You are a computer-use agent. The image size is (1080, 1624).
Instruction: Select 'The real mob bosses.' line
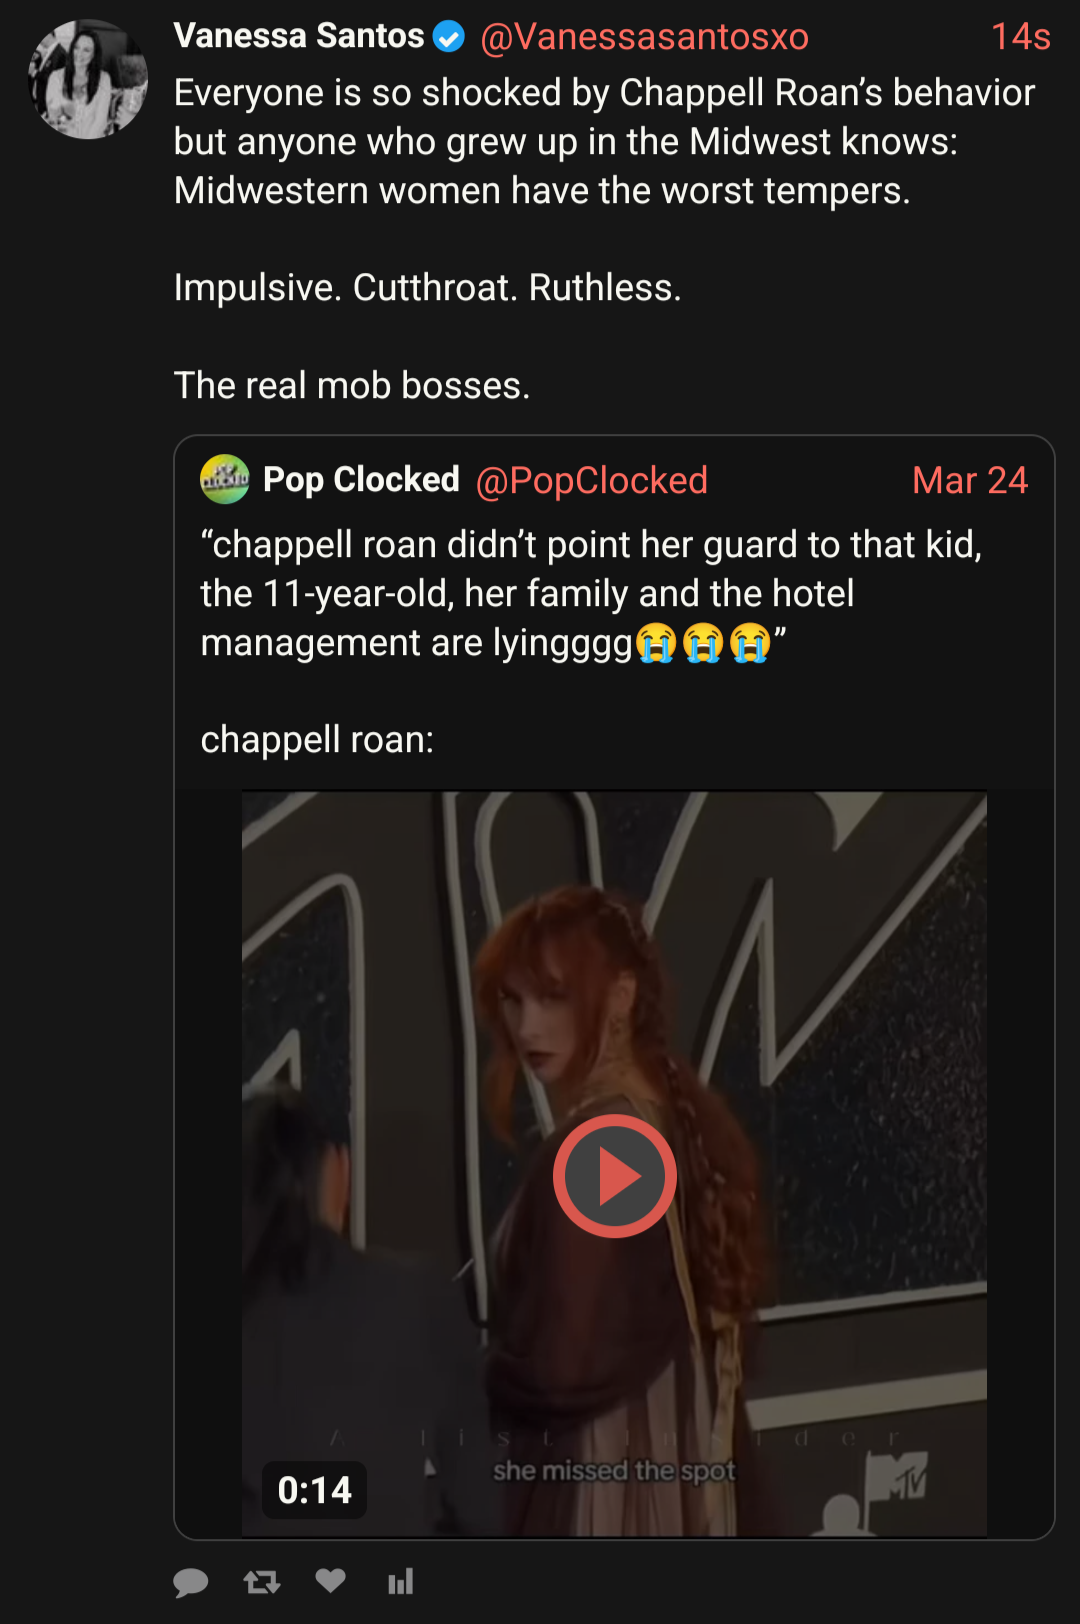(x=352, y=386)
